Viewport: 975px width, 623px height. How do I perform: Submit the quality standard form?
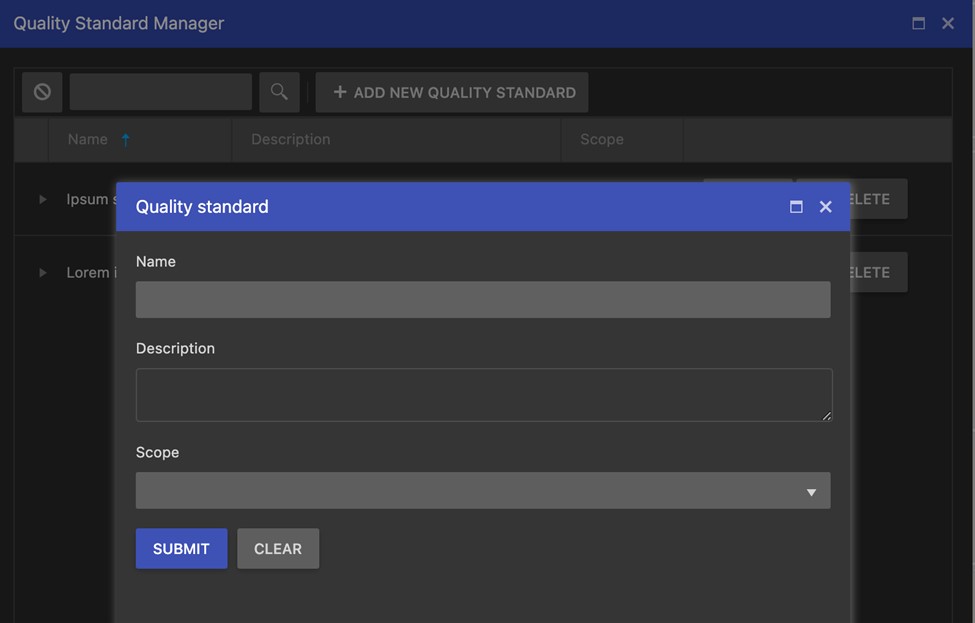click(181, 549)
